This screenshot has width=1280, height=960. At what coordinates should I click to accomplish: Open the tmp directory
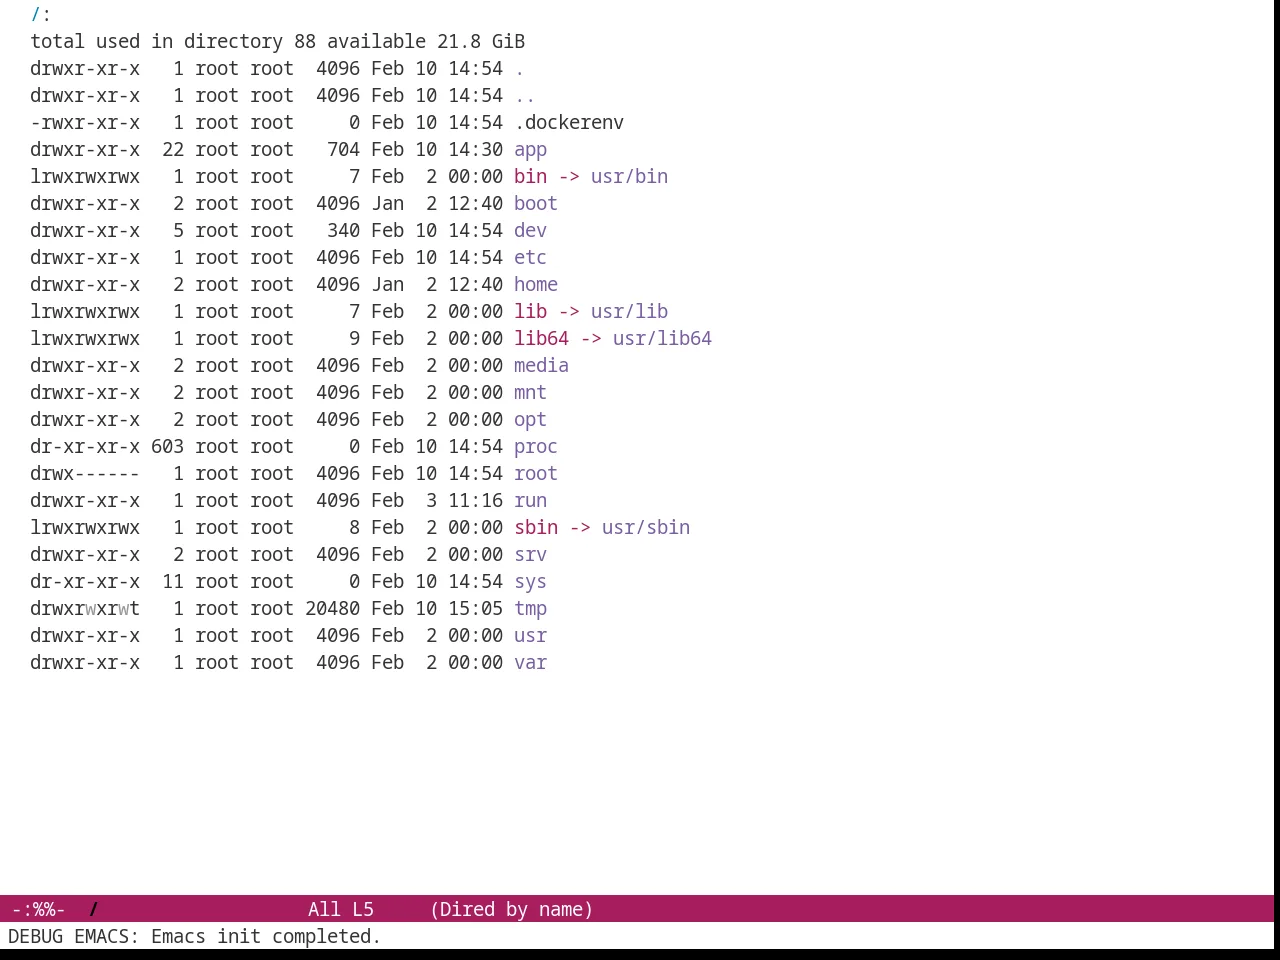[530, 608]
